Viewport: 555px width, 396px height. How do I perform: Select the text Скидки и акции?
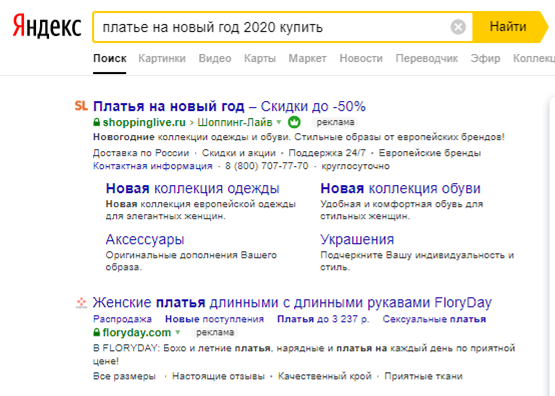click(239, 153)
